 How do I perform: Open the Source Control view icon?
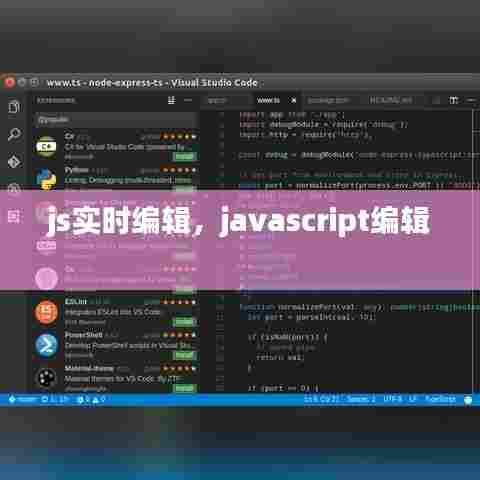click(14, 162)
